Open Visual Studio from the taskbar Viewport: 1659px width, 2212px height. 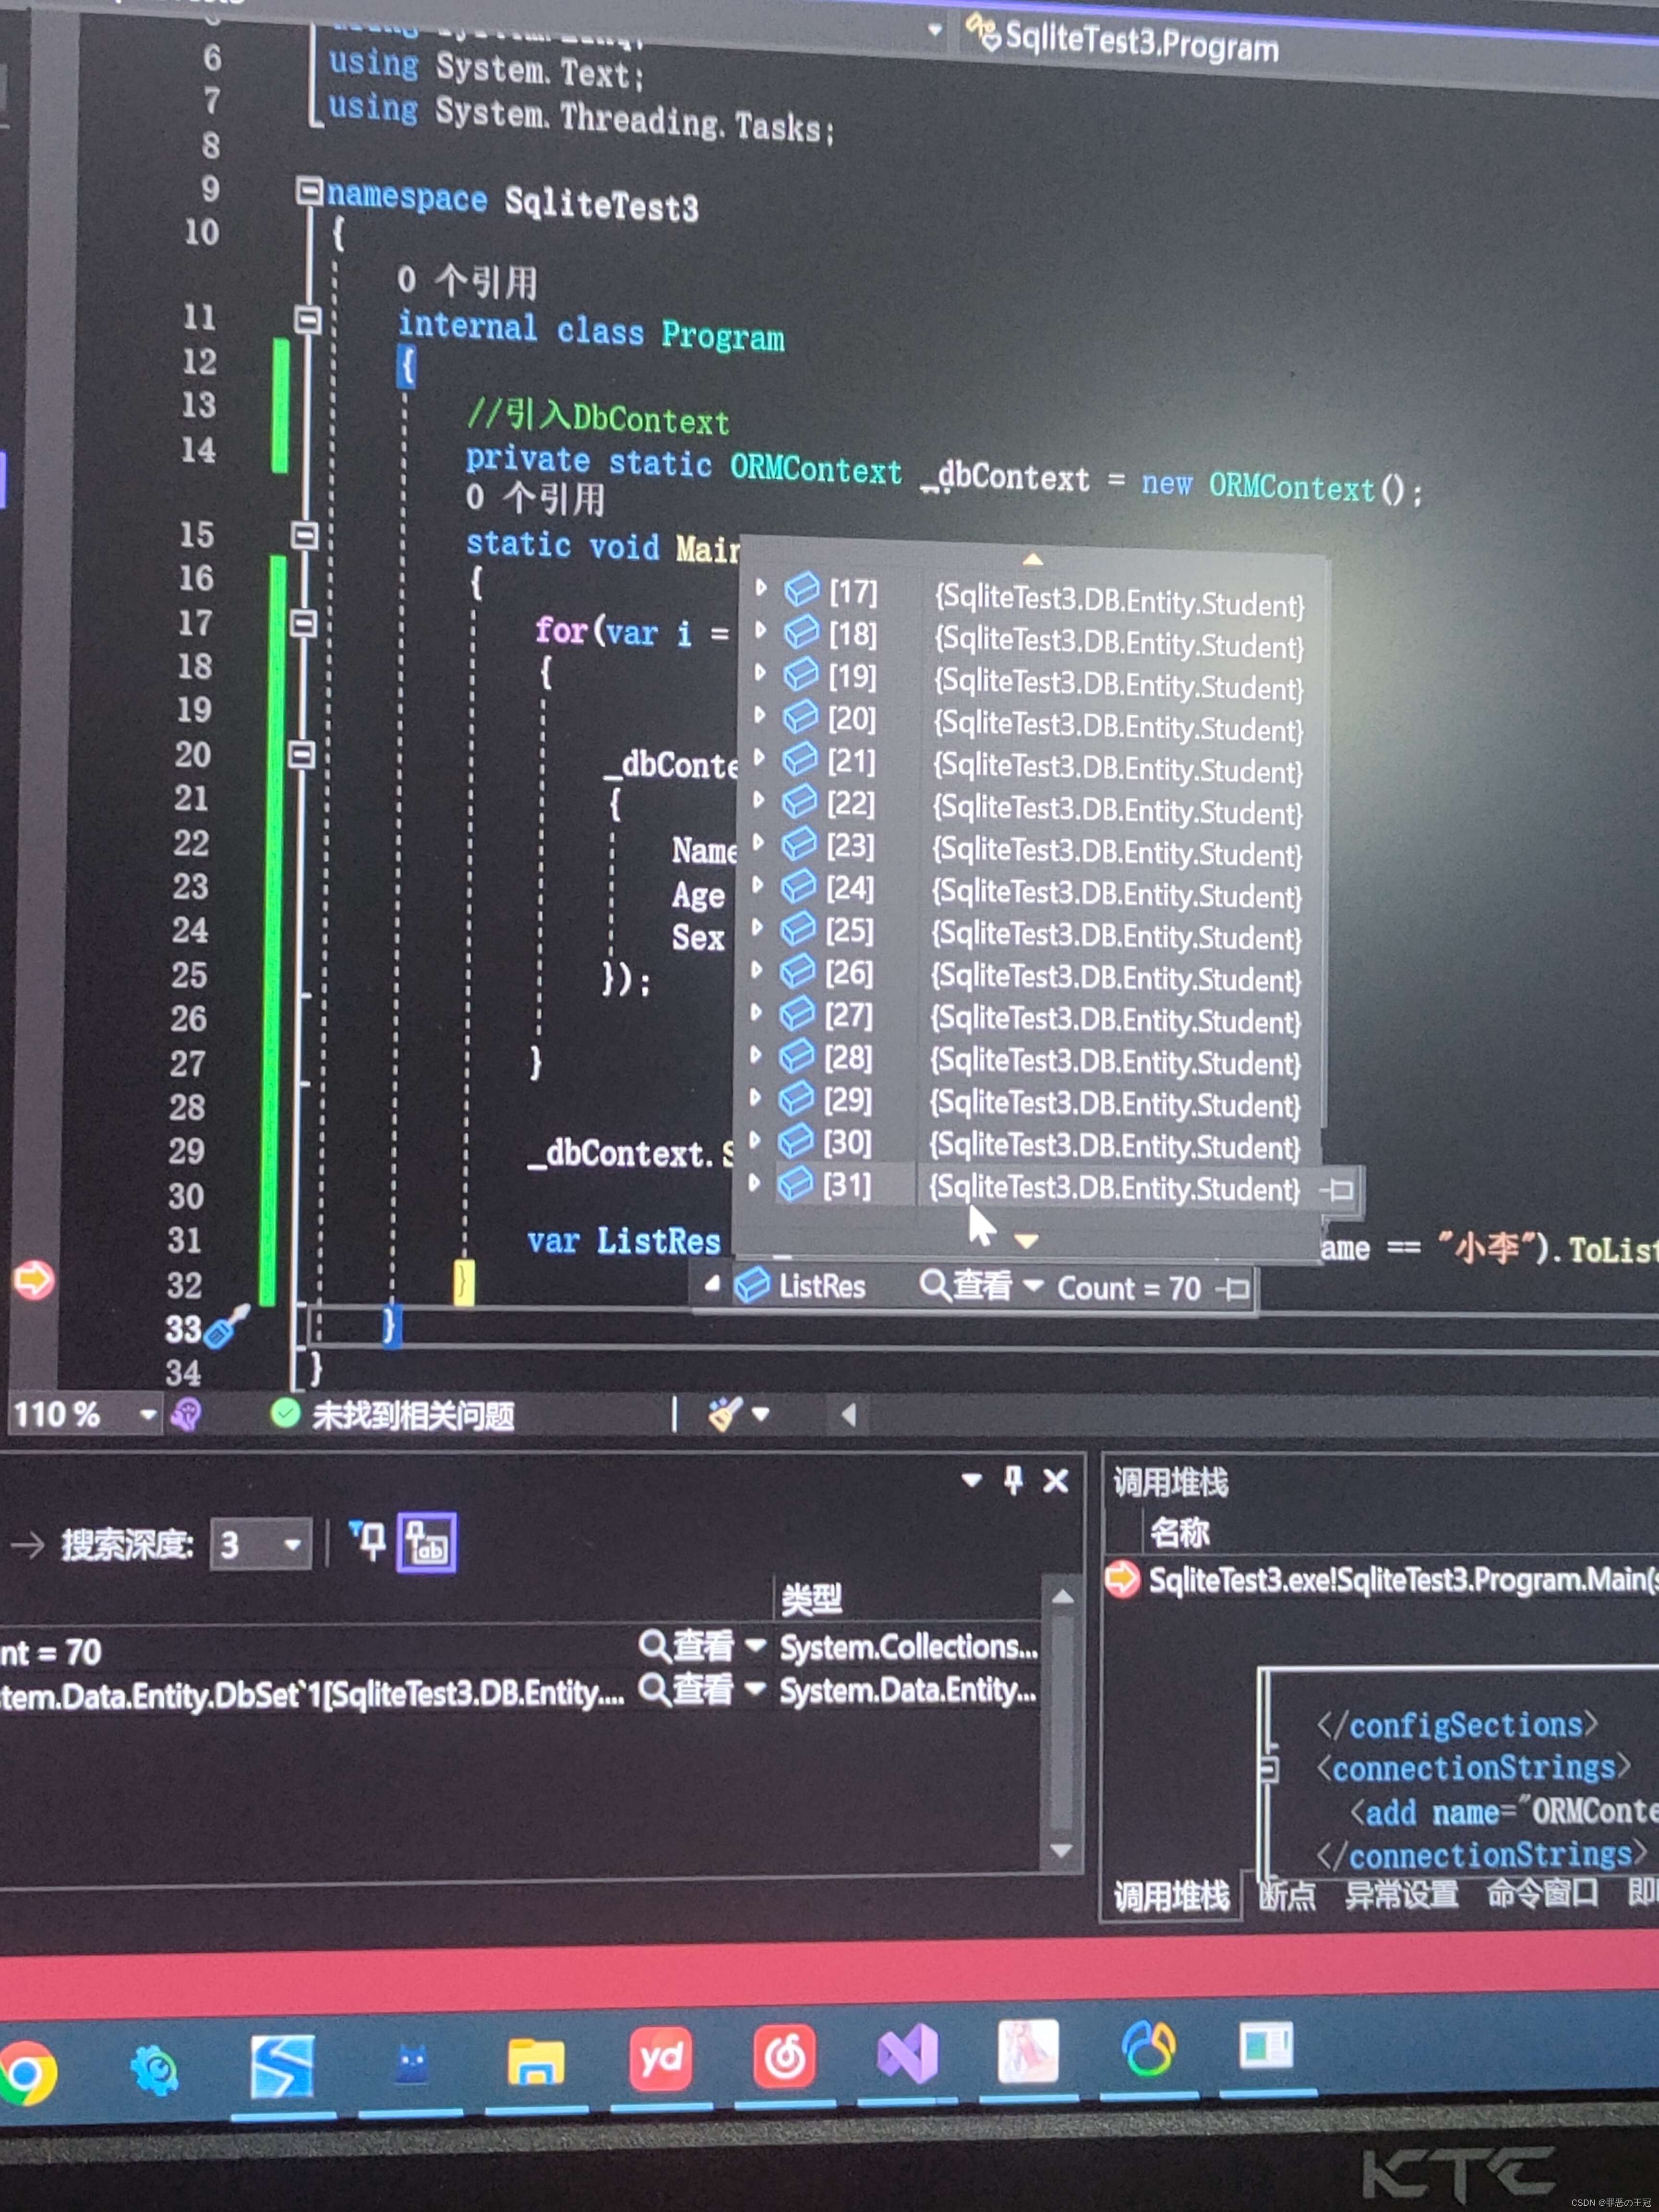click(x=908, y=2054)
